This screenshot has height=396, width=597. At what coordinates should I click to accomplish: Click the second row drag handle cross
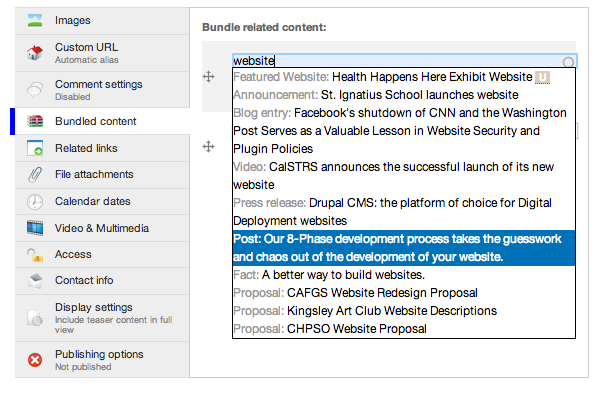click(209, 147)
